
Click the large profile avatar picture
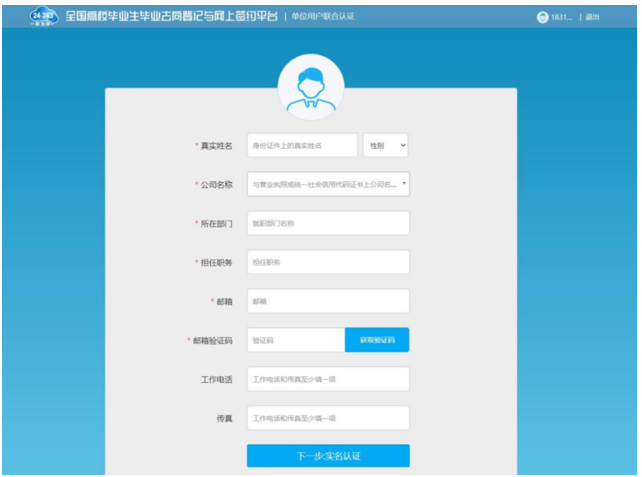pyautogui.click(x=310, y=87)
